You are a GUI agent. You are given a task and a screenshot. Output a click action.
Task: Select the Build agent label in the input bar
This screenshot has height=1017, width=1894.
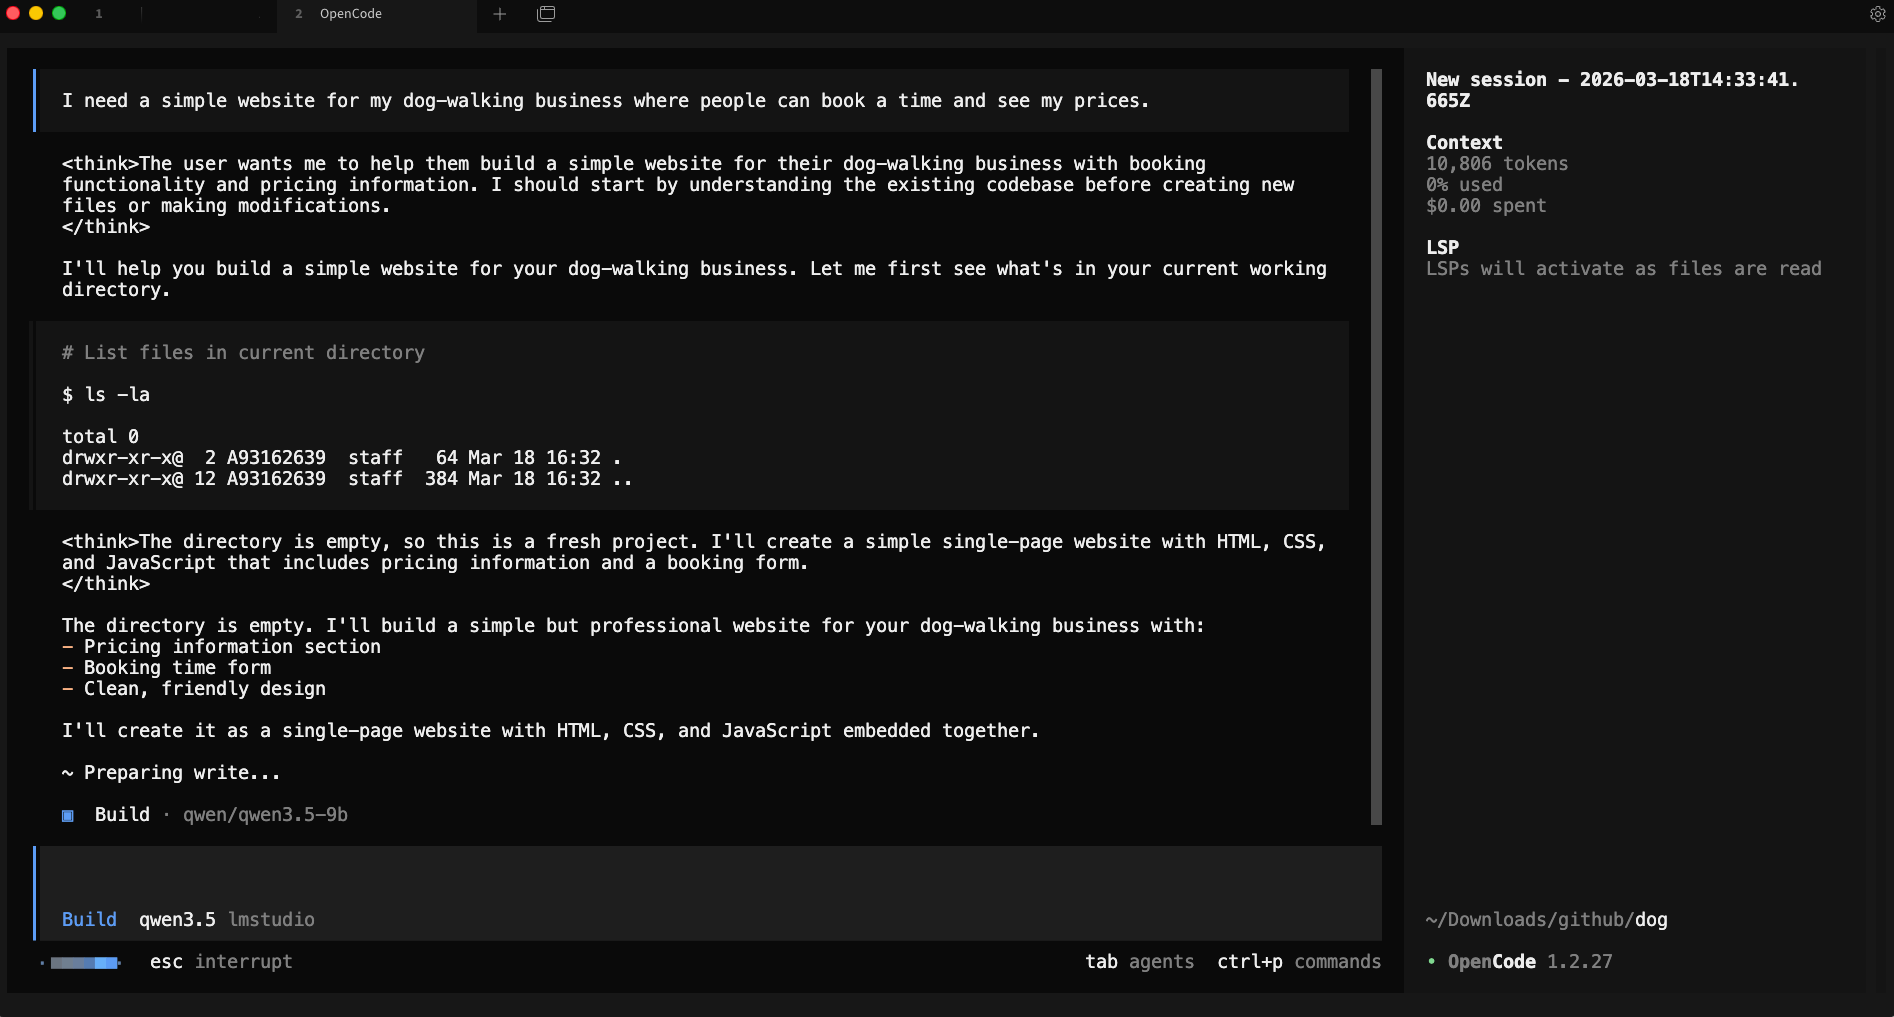(89, 919)
